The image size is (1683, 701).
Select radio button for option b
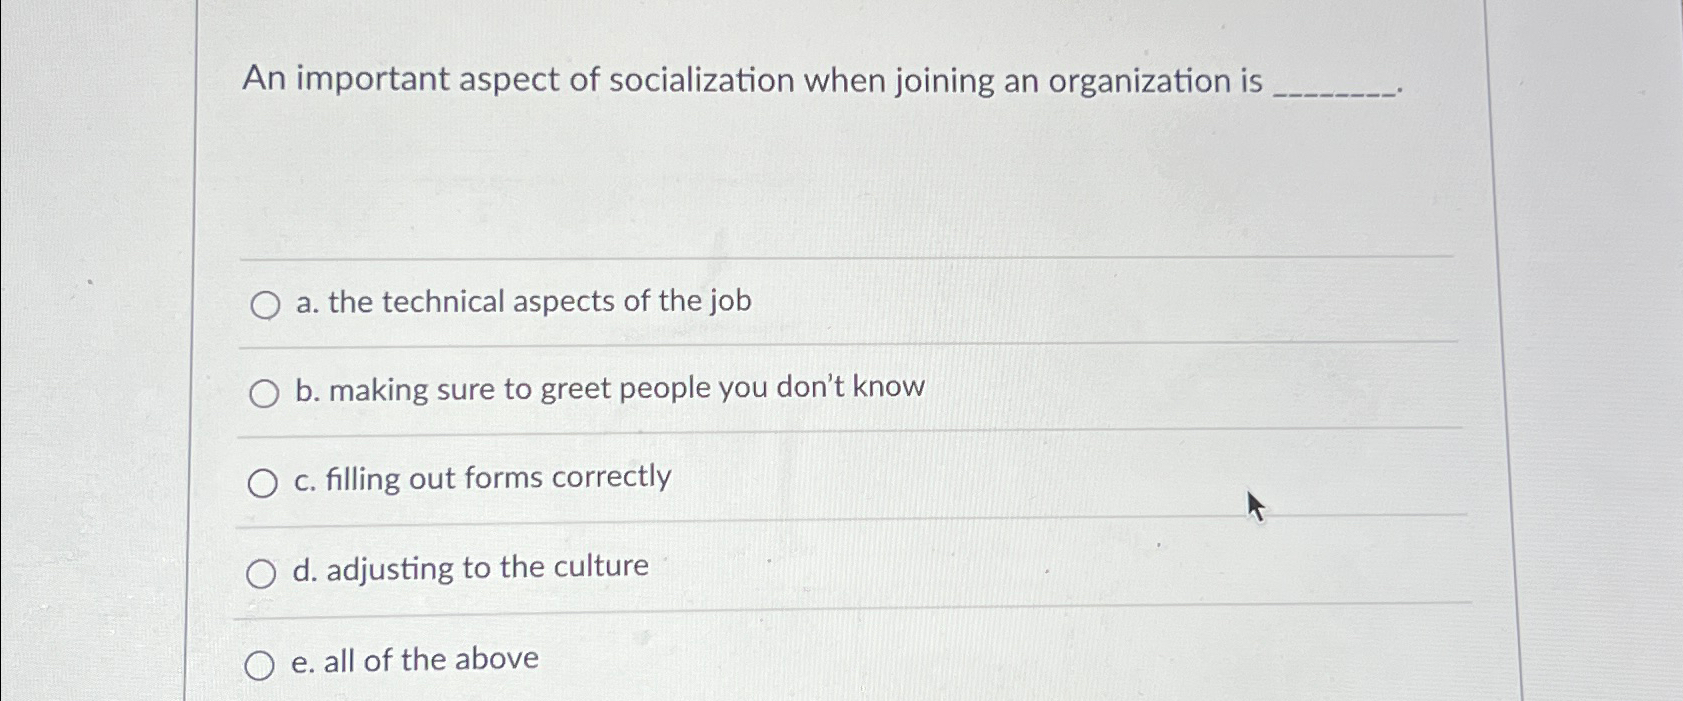pyautogui.click(x=264, y=394)
